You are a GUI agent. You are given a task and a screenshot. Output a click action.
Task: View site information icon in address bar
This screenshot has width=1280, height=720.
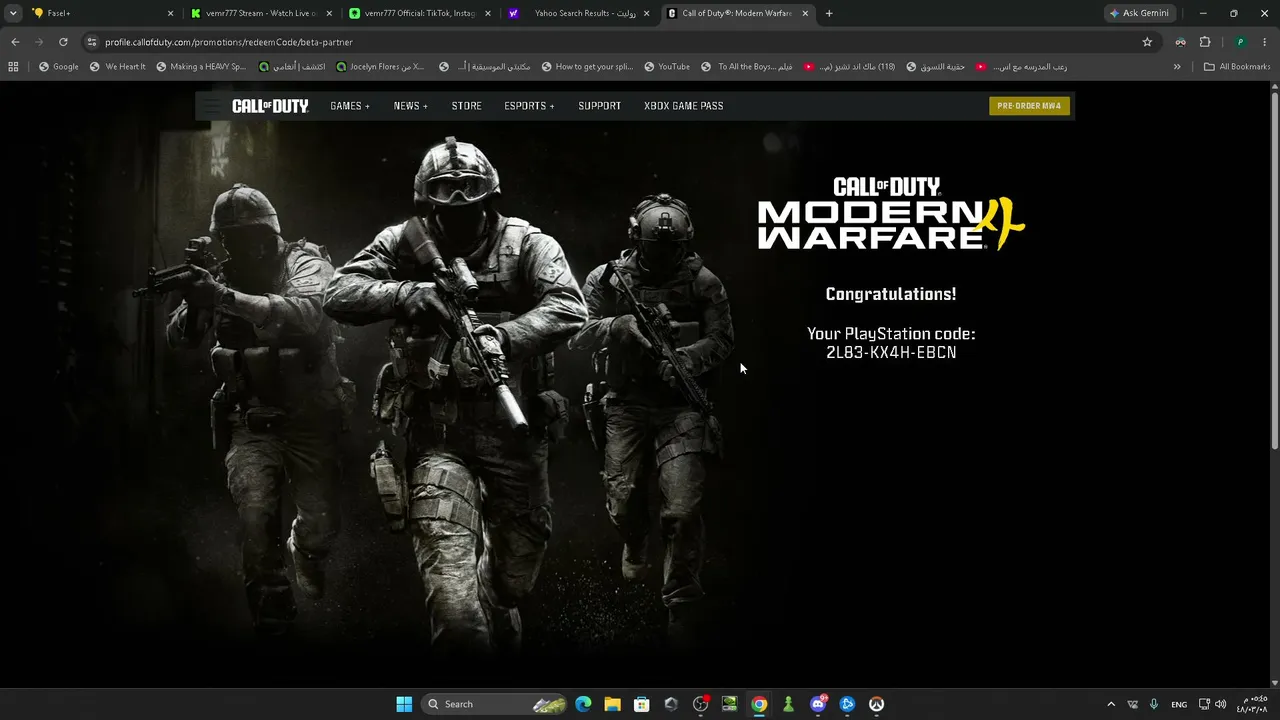tap(92, 42)
